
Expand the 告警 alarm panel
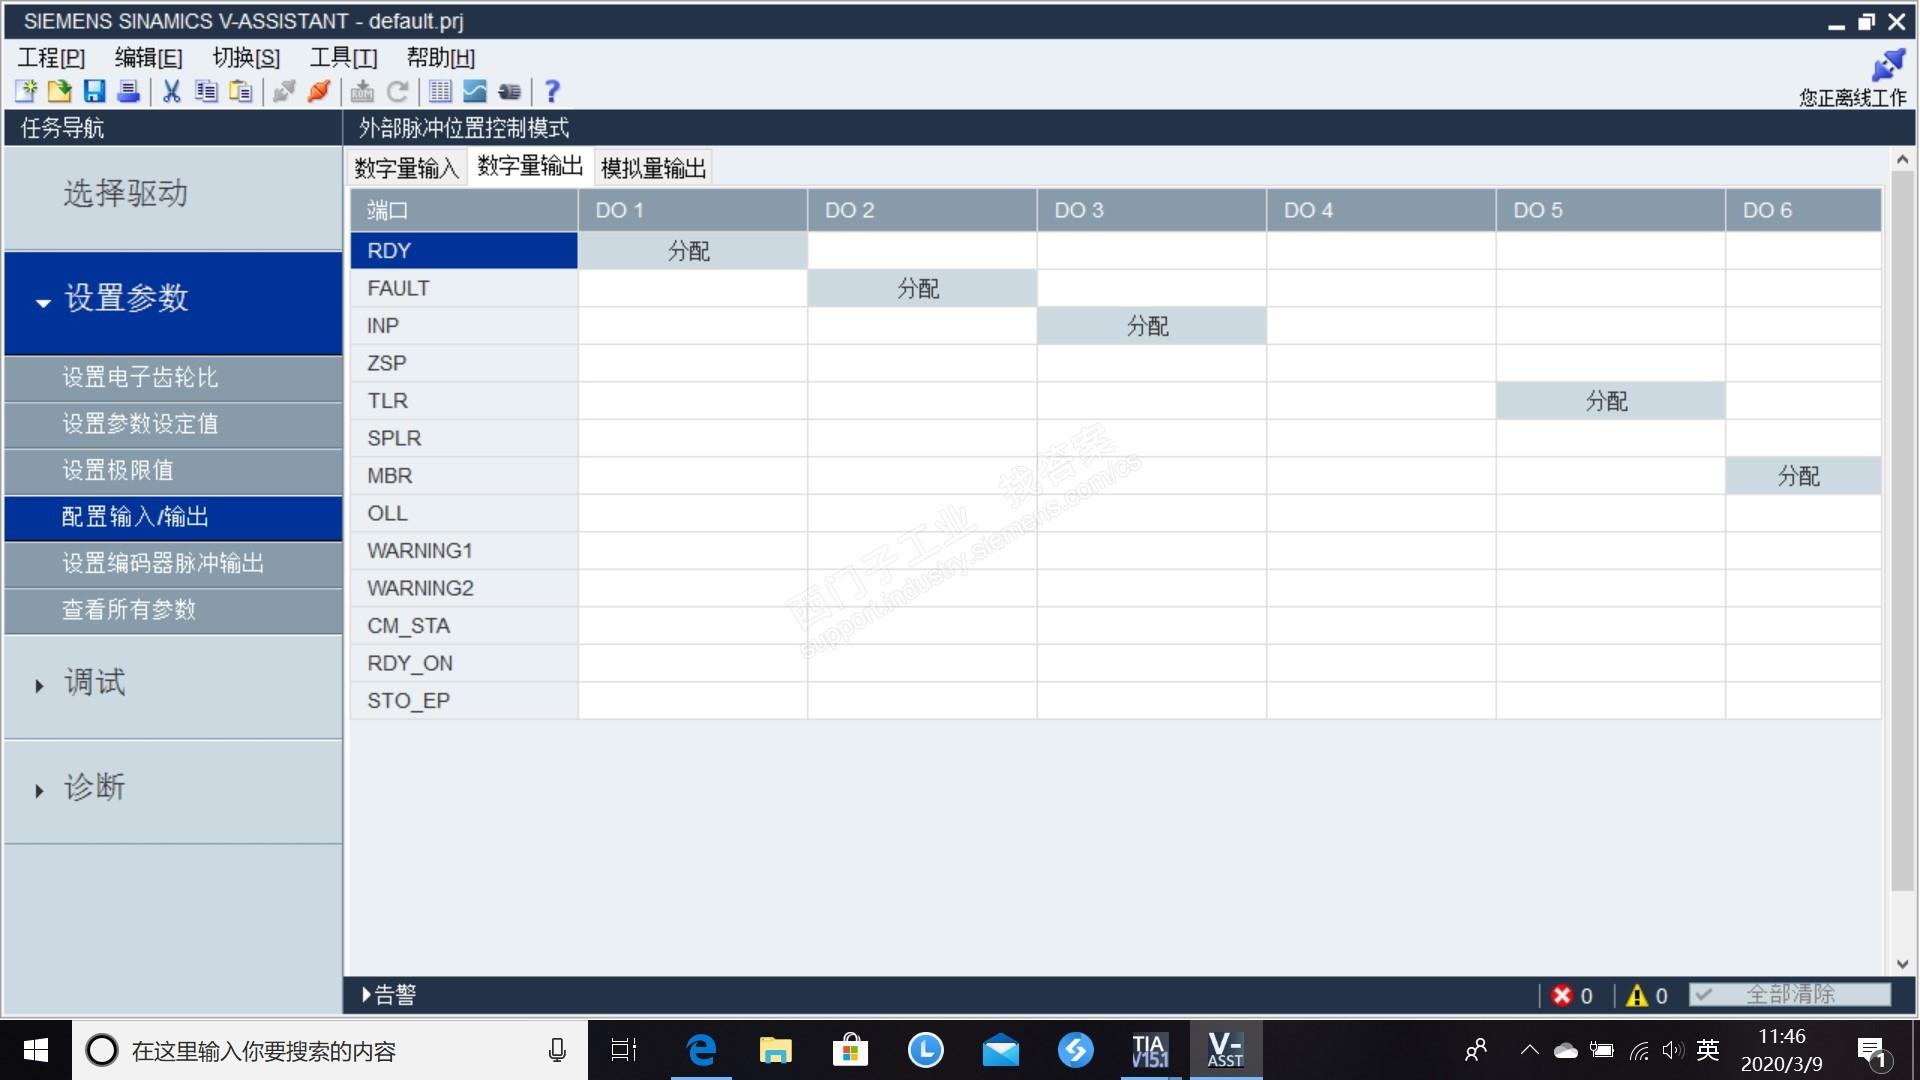[x=389, y=995]
